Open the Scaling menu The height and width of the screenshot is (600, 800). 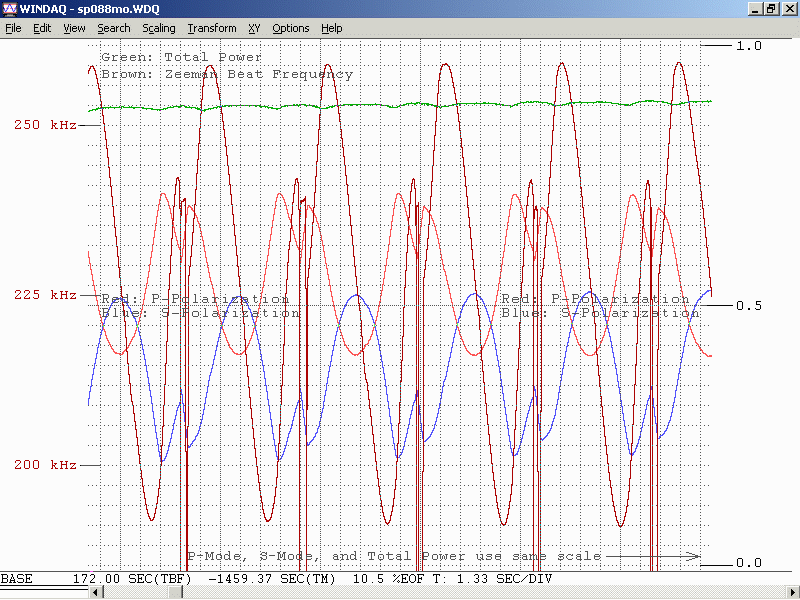pos(158,28)
